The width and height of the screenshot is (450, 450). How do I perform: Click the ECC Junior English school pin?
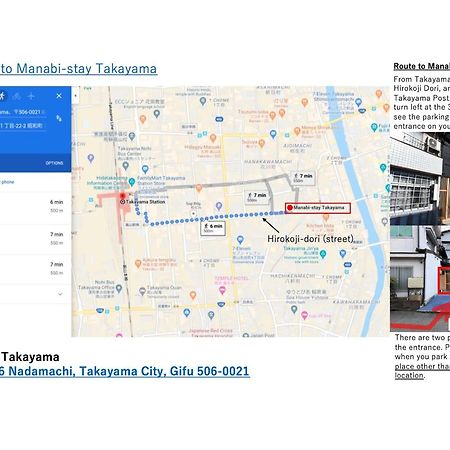pyautogui.click(x=157, y=114)
